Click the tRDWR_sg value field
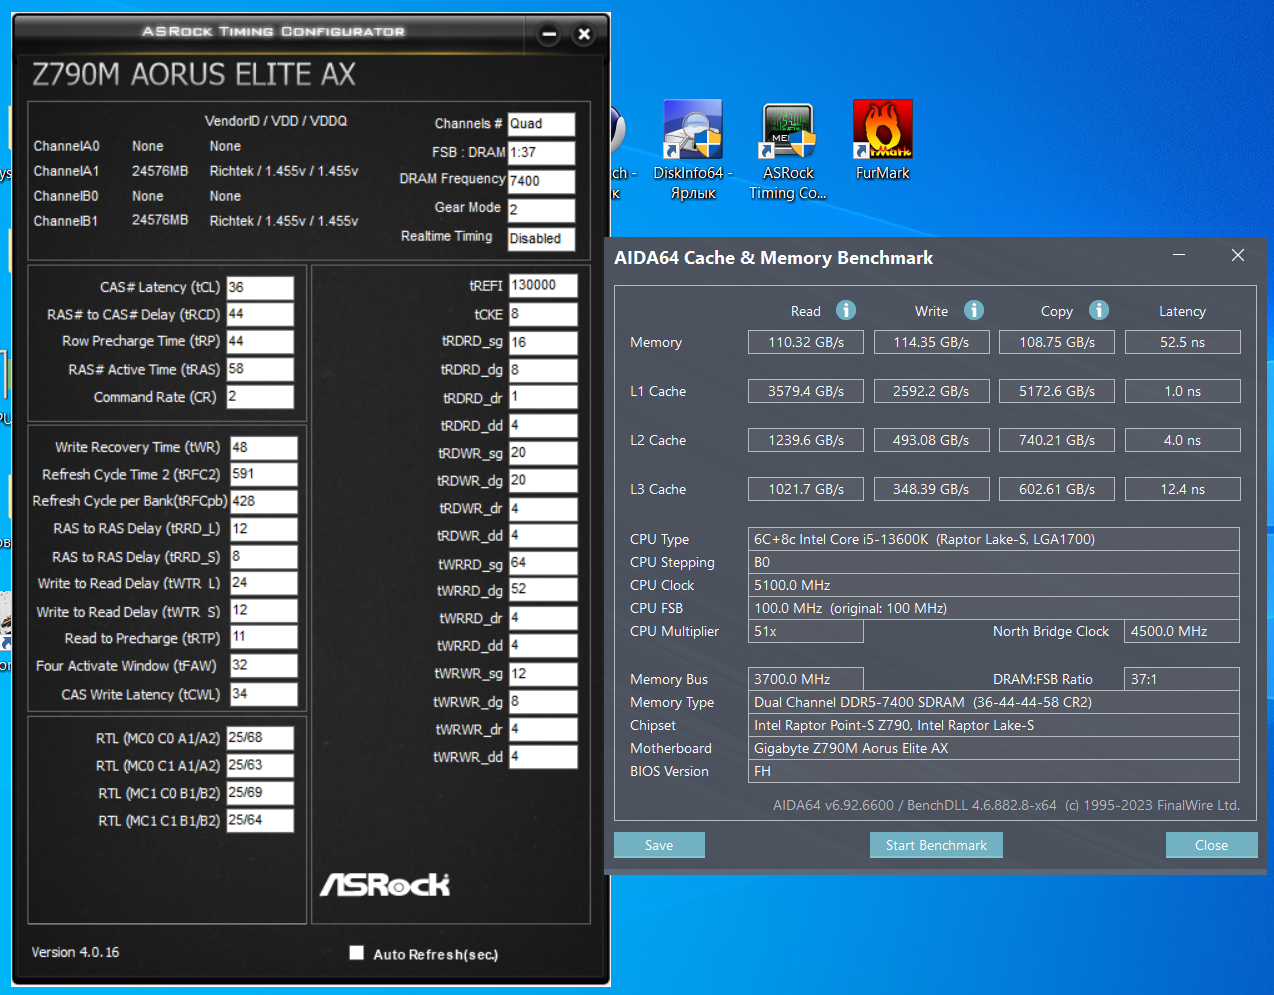The height and width of the screenshot is (995, 1274). click(x=543, y=453)
